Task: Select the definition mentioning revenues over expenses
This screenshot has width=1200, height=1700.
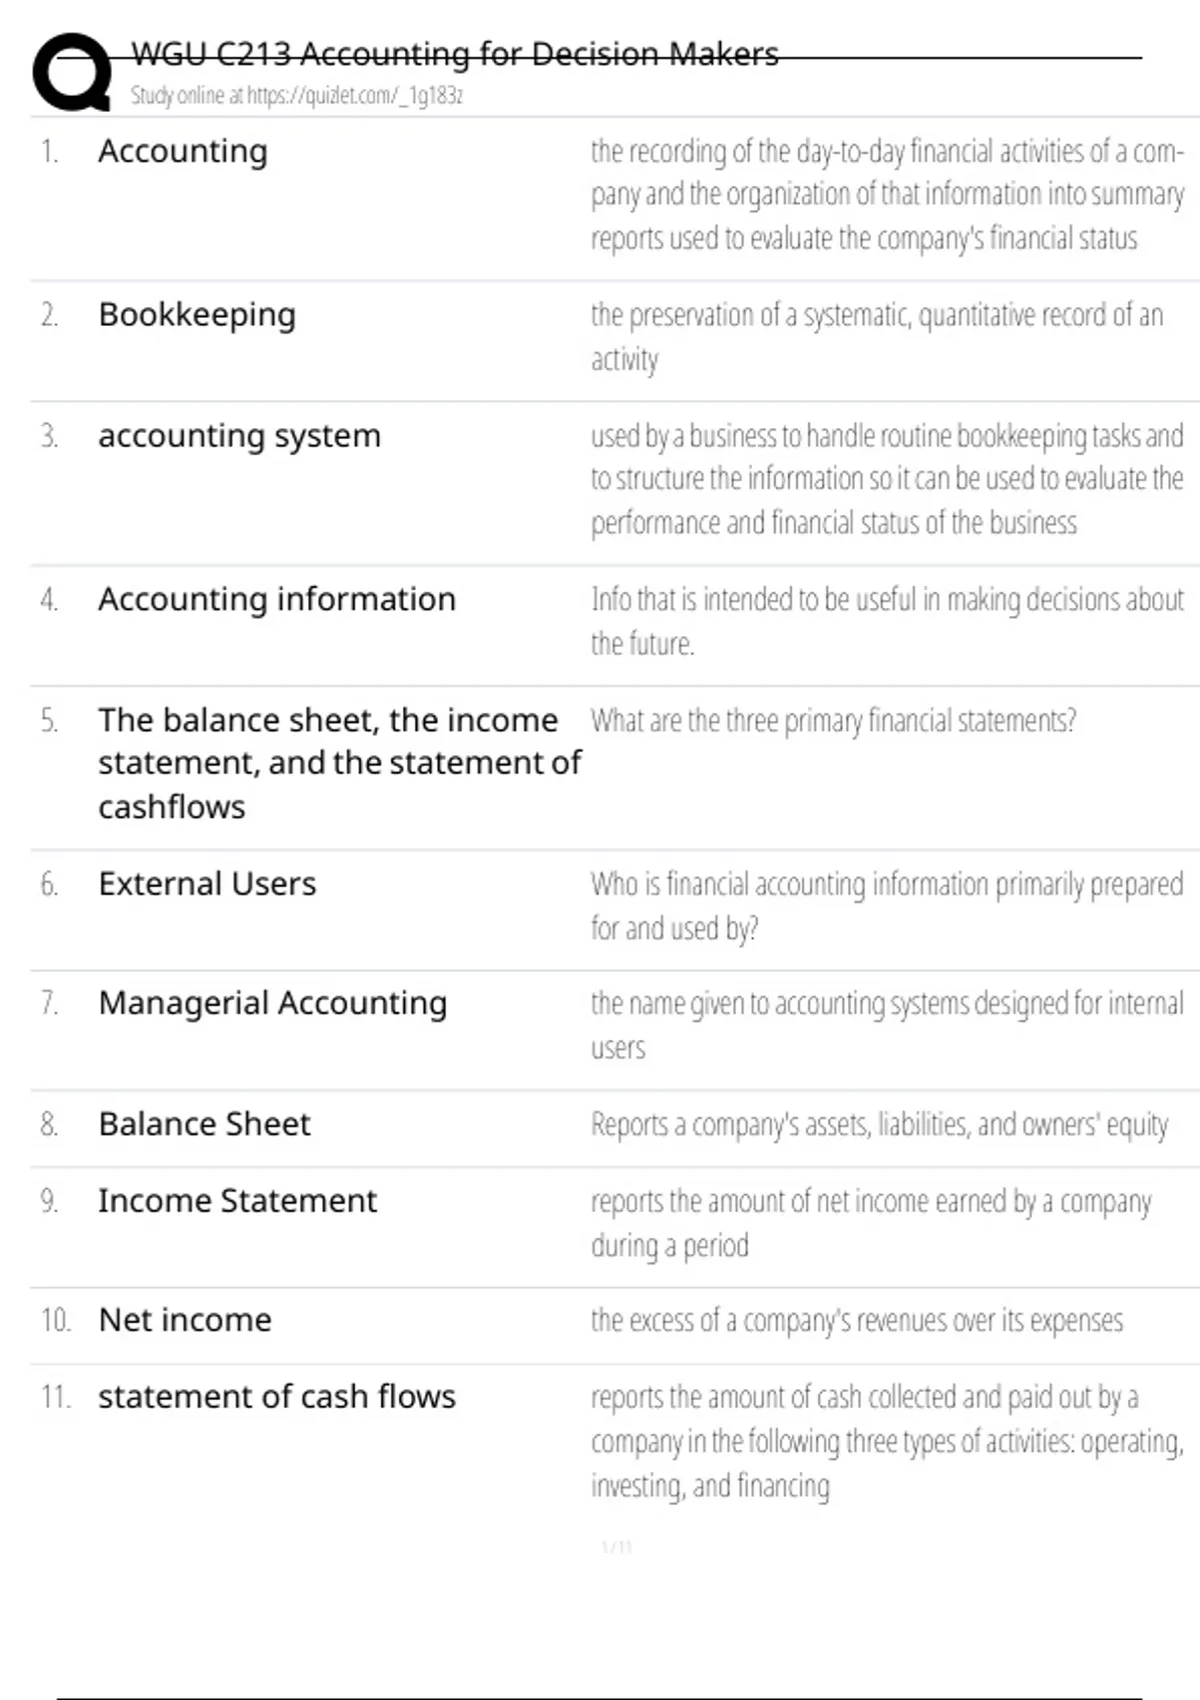Action: pos(857,1321)
